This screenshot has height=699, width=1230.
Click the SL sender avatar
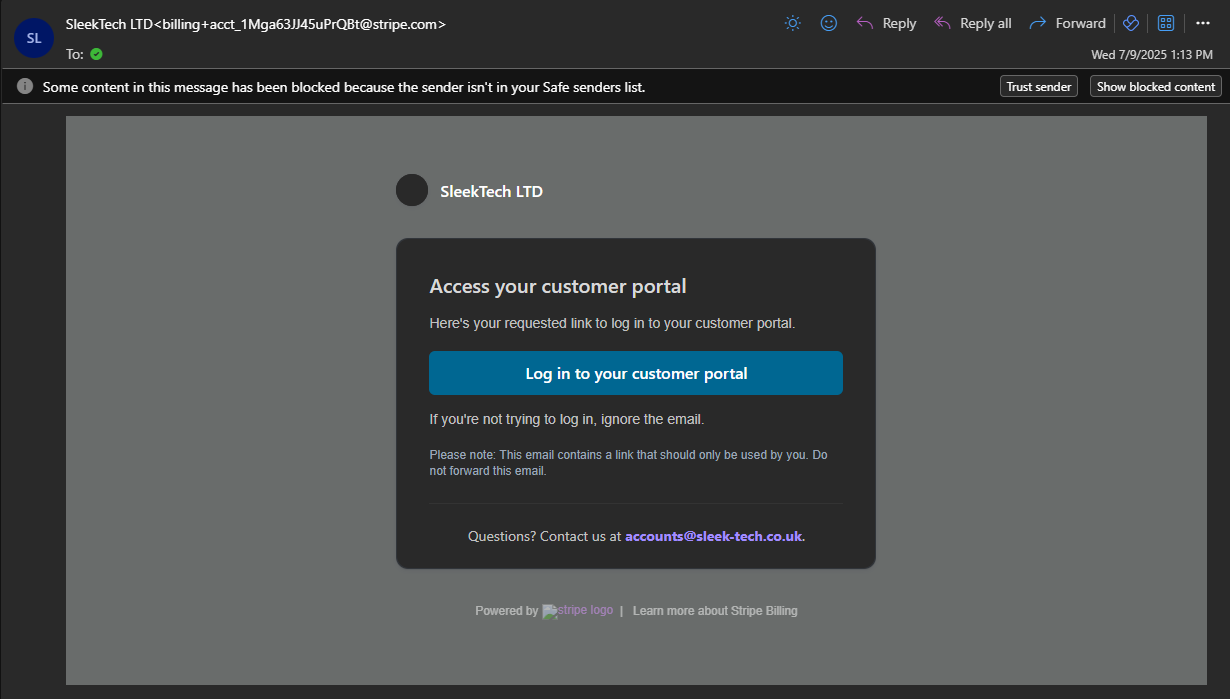coord(34,38)
